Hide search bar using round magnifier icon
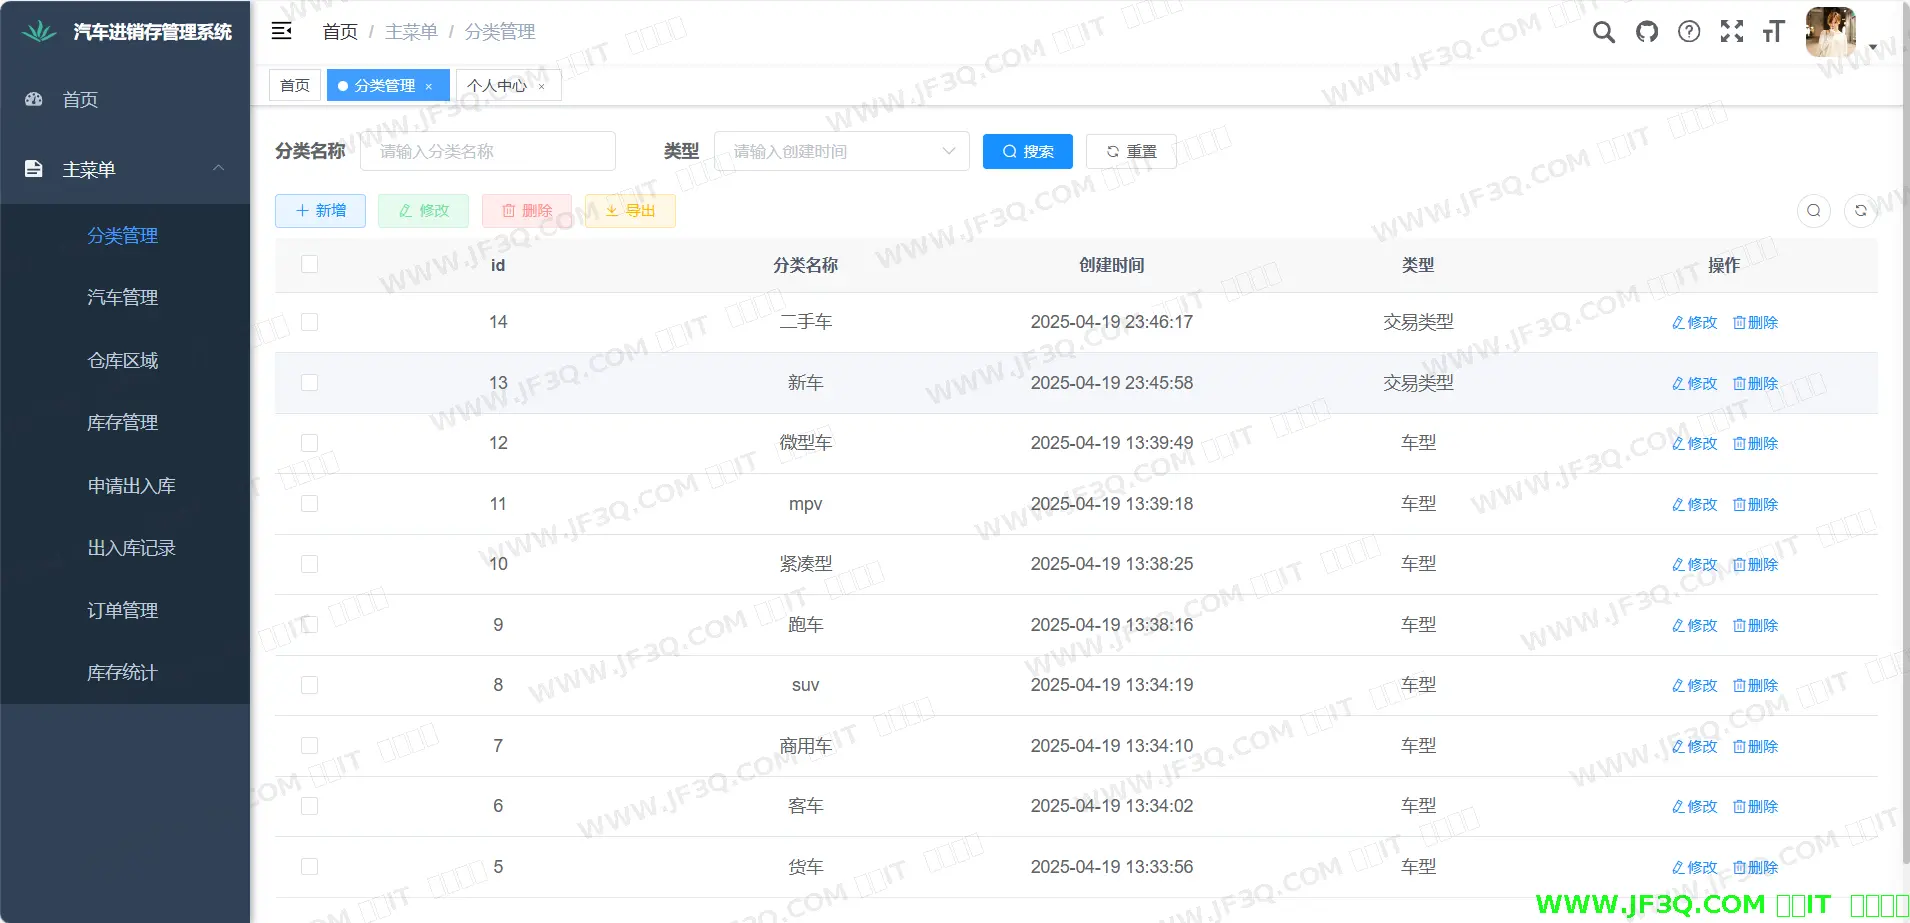Image resolution: width=1910 pixels, height=923 pixels. (x=1813, y=211)
